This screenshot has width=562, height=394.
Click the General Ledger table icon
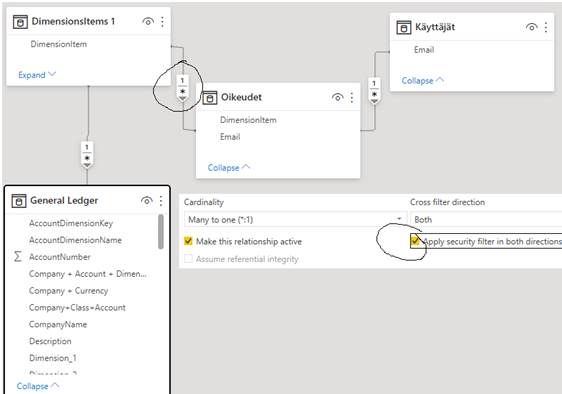point(19,201)
